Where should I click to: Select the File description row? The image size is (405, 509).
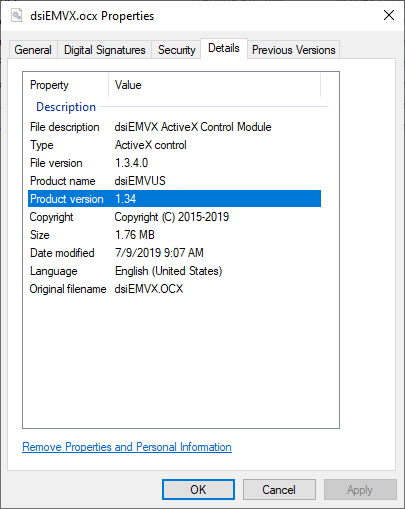pos(174,127)
